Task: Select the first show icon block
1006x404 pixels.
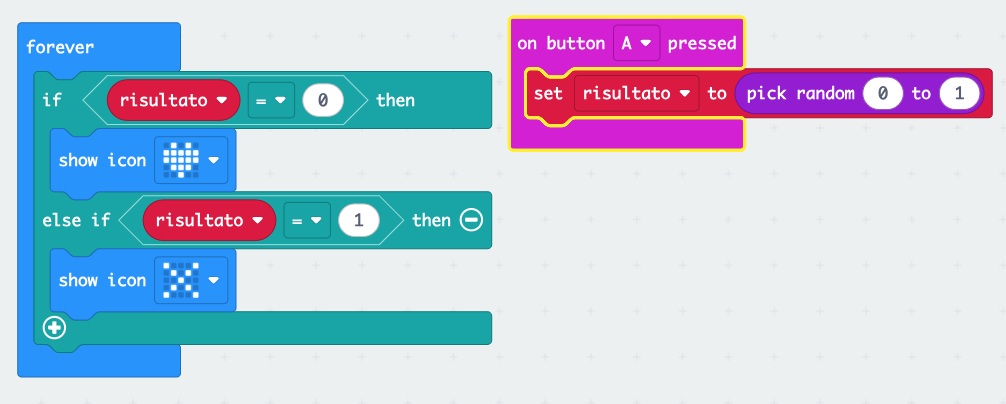Action: coord(101,160)
